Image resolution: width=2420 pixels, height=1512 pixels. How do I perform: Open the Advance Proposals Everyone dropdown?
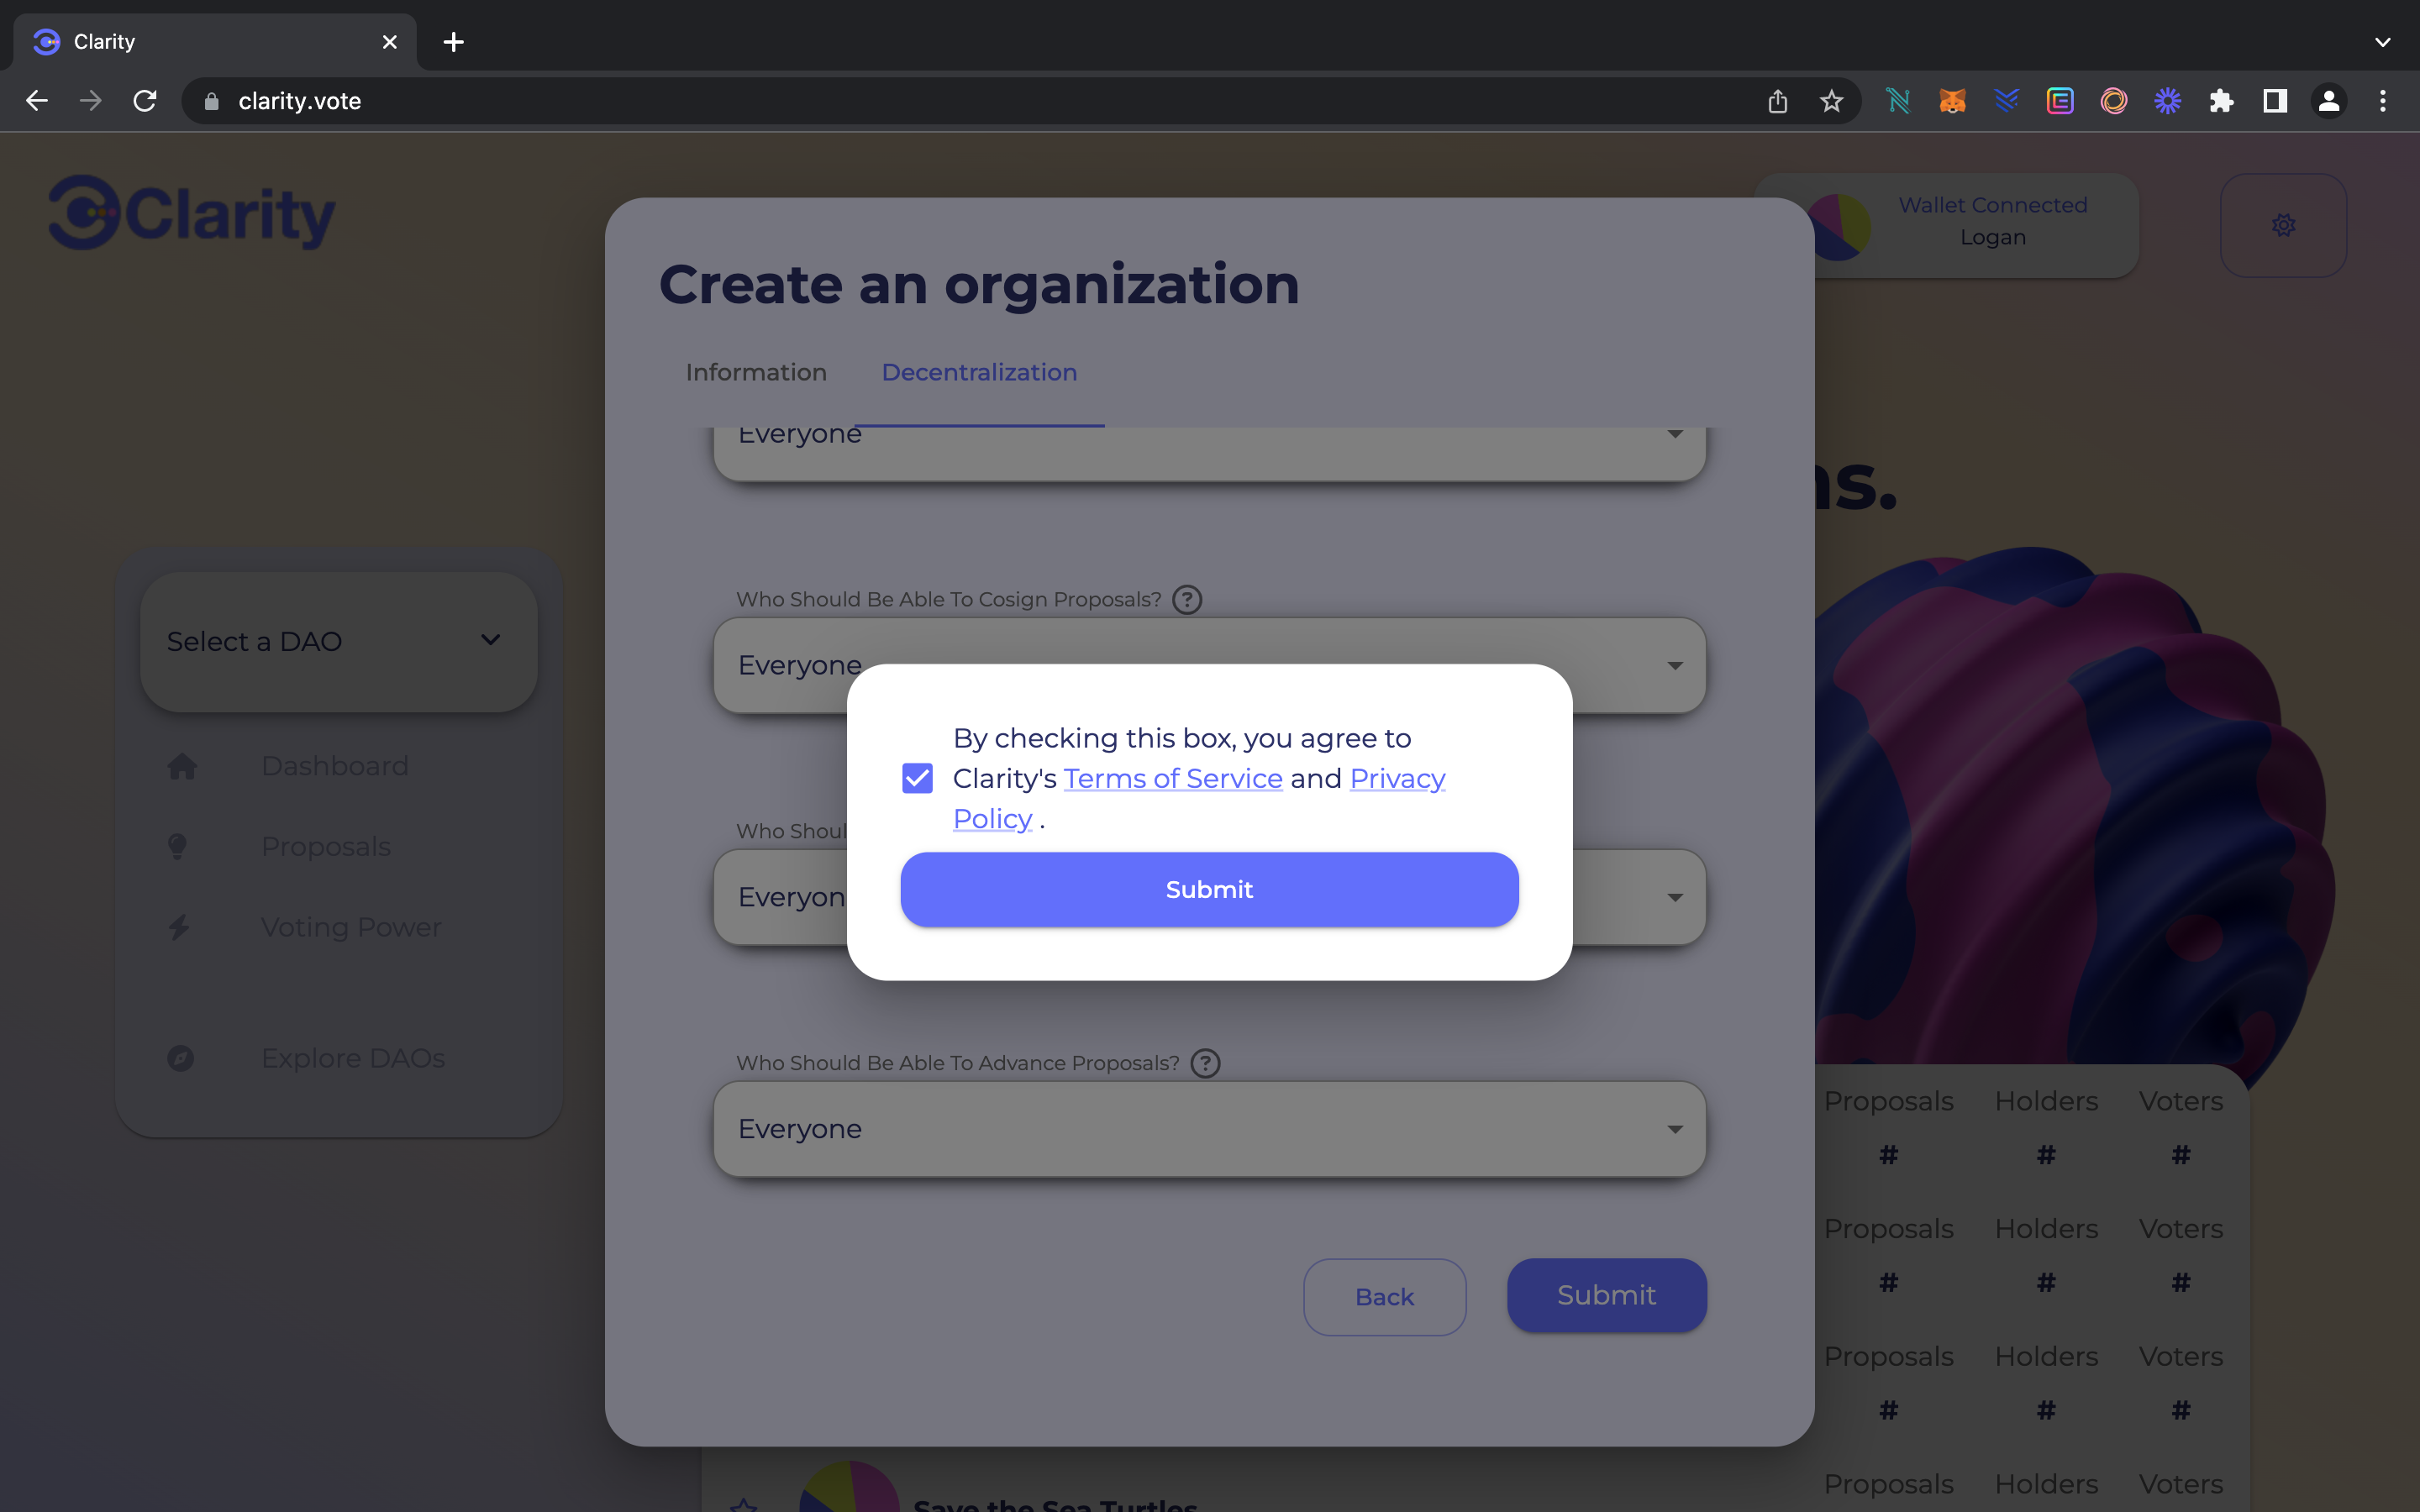coord(1208,1129)
